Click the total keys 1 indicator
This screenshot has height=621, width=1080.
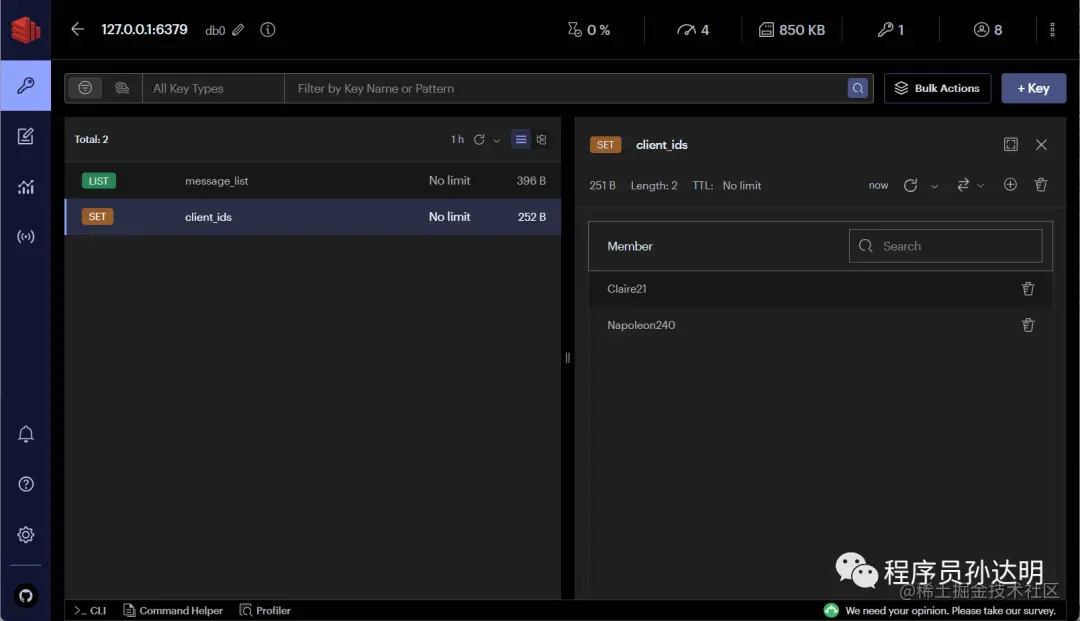pyautogui.click(x=891, y=30)
